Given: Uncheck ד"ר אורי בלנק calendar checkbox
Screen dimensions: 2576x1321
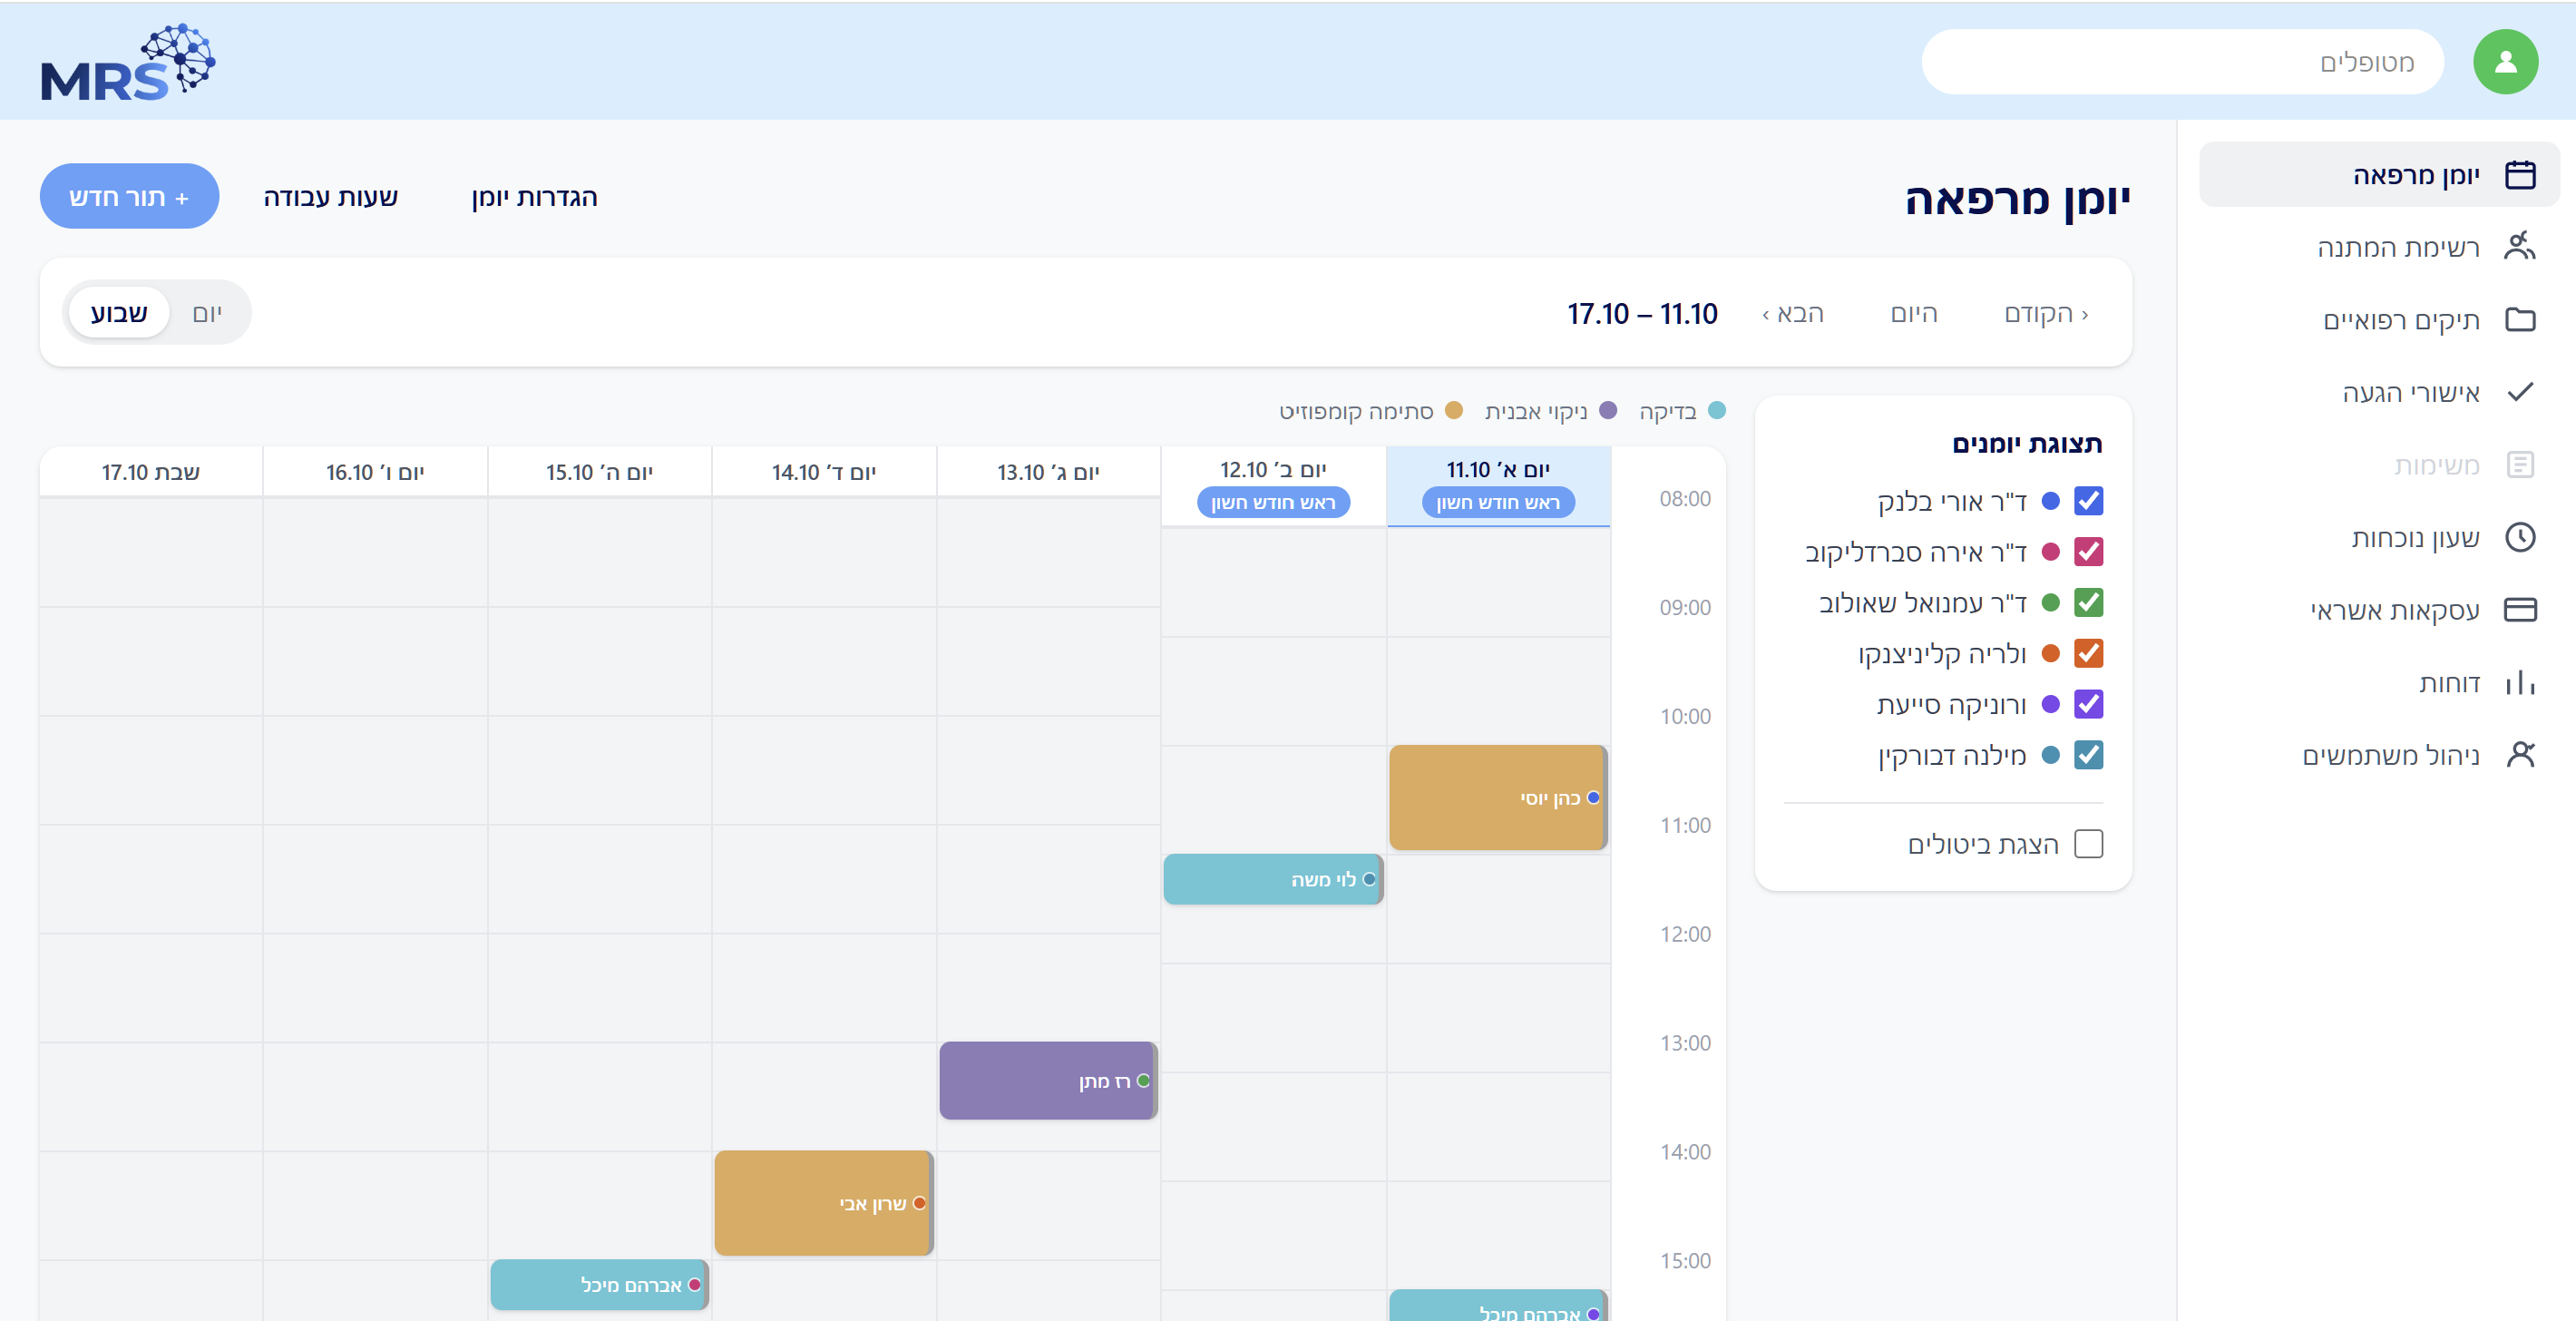Looking at the screenshot, I should (x=2088, y=501).
